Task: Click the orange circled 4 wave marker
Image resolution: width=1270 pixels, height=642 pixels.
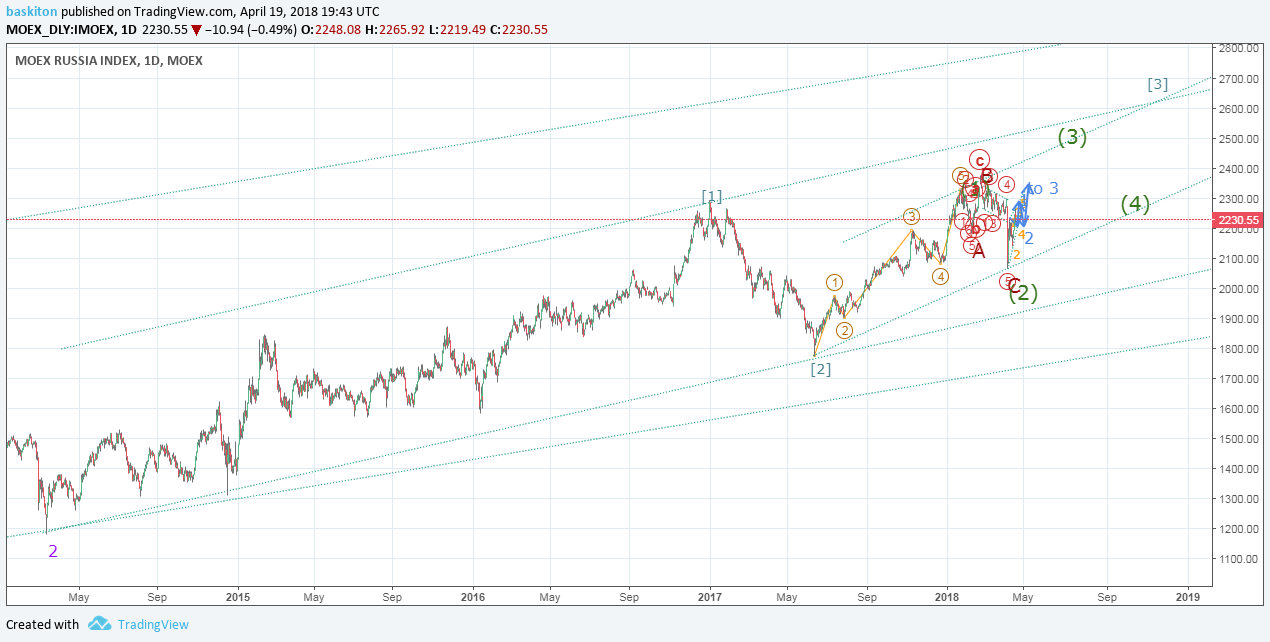Action: click(x=940, y=276)
